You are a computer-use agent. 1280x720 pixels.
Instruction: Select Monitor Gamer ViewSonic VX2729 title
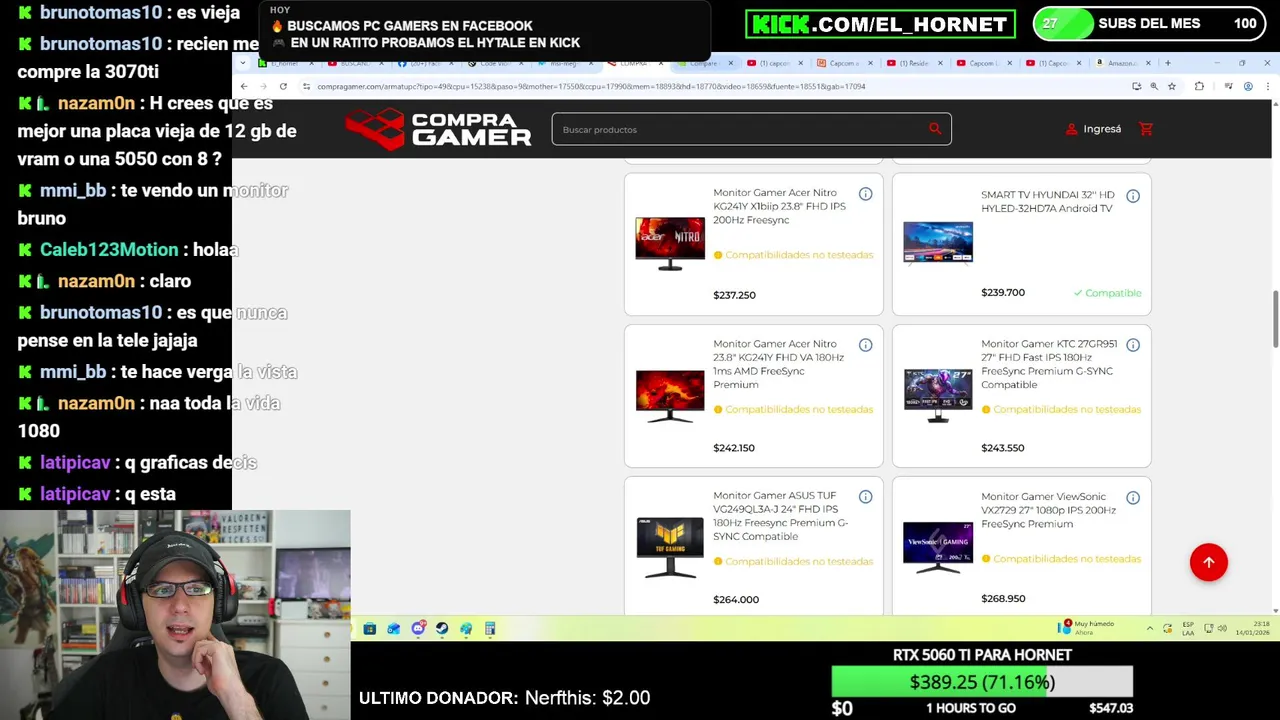pos(1048,510)
